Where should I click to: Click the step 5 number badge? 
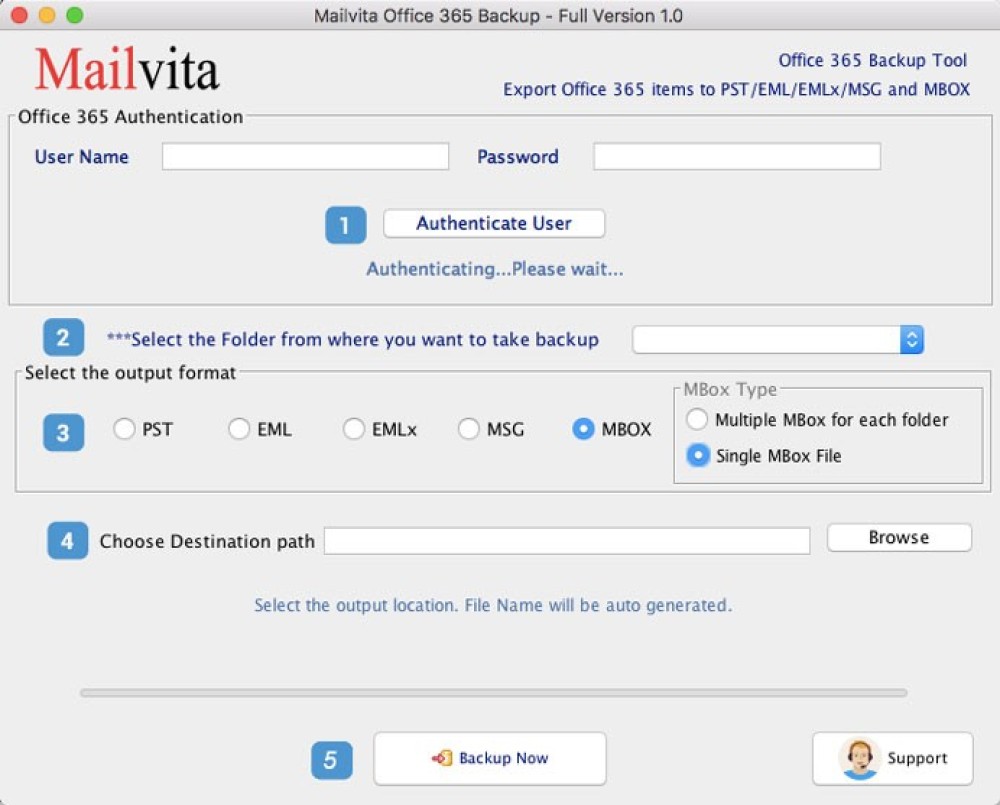[331, 760]
